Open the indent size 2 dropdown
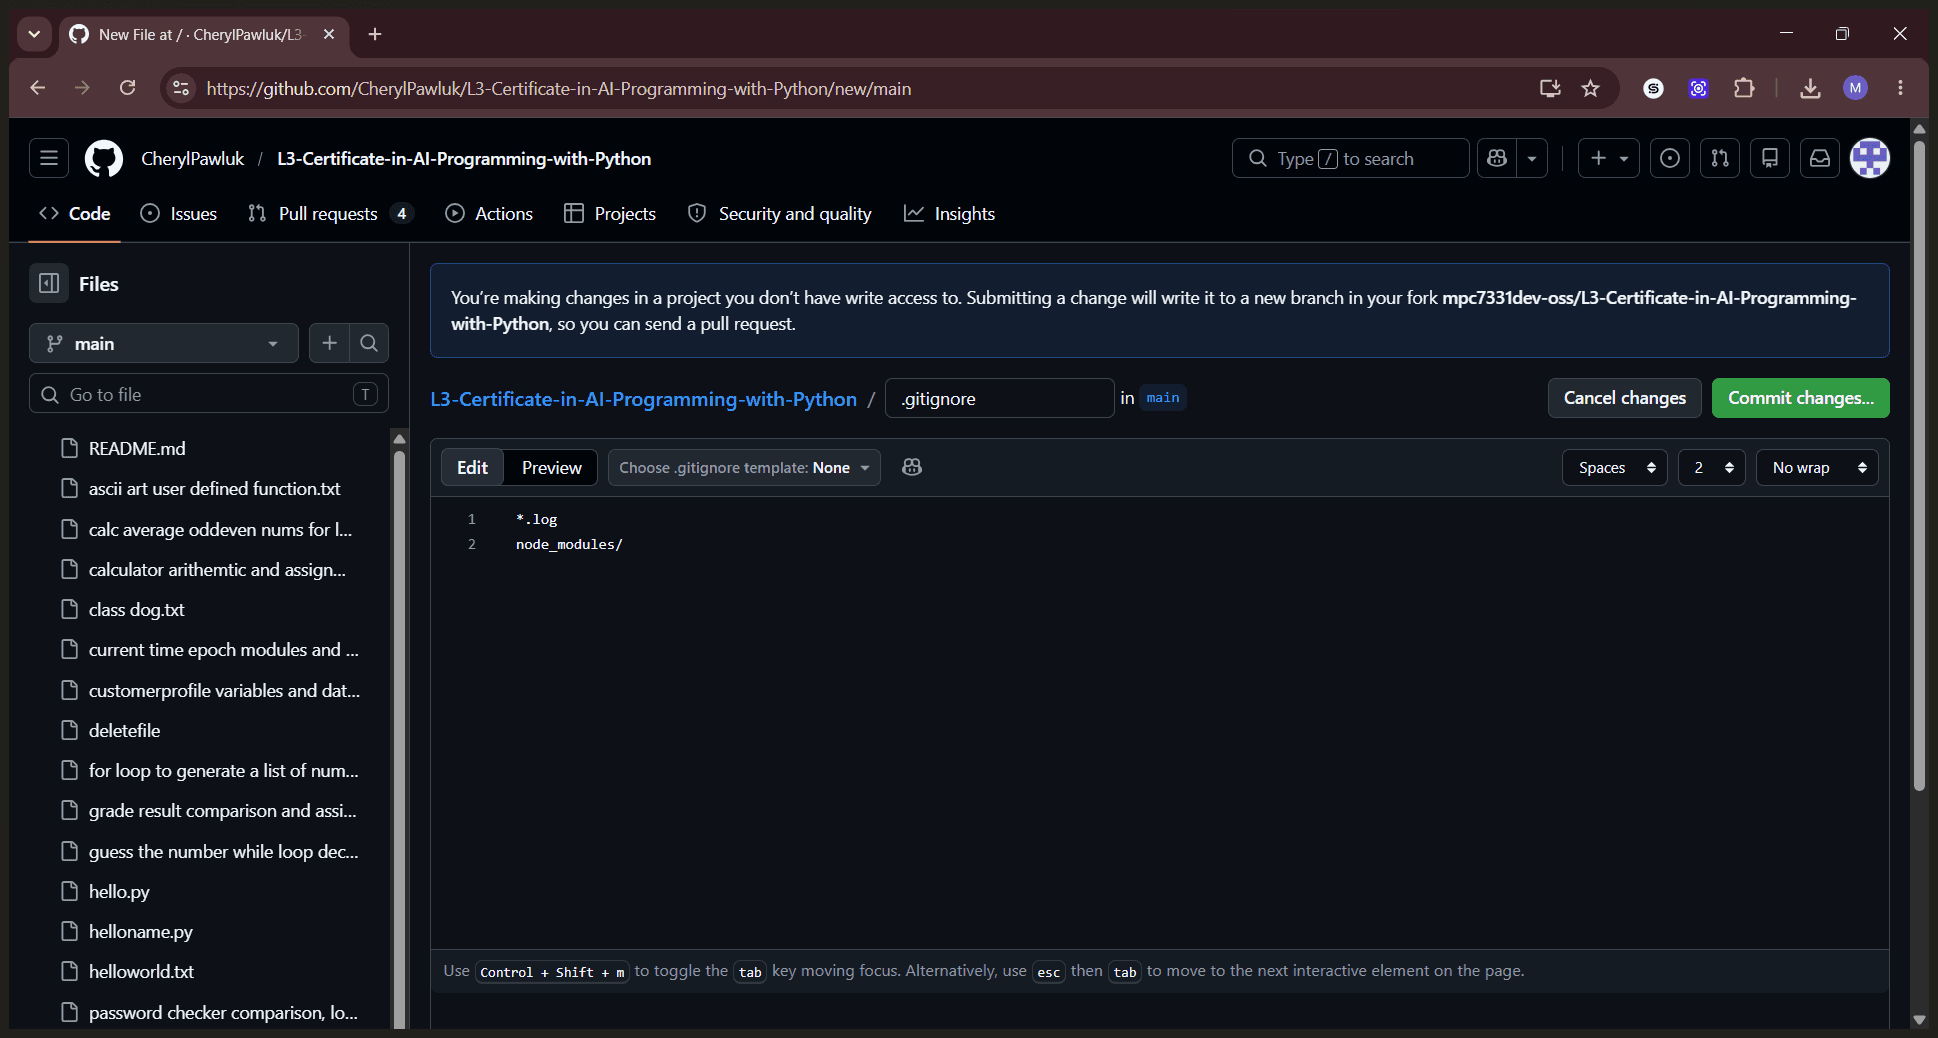The image size is (1938, 1038). click(x=1712, y=467)
